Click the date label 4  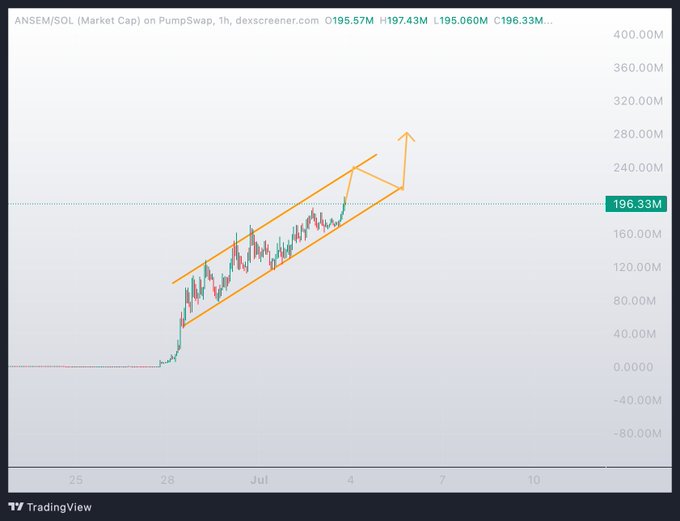pyautogui.click(x=350, y=480)
